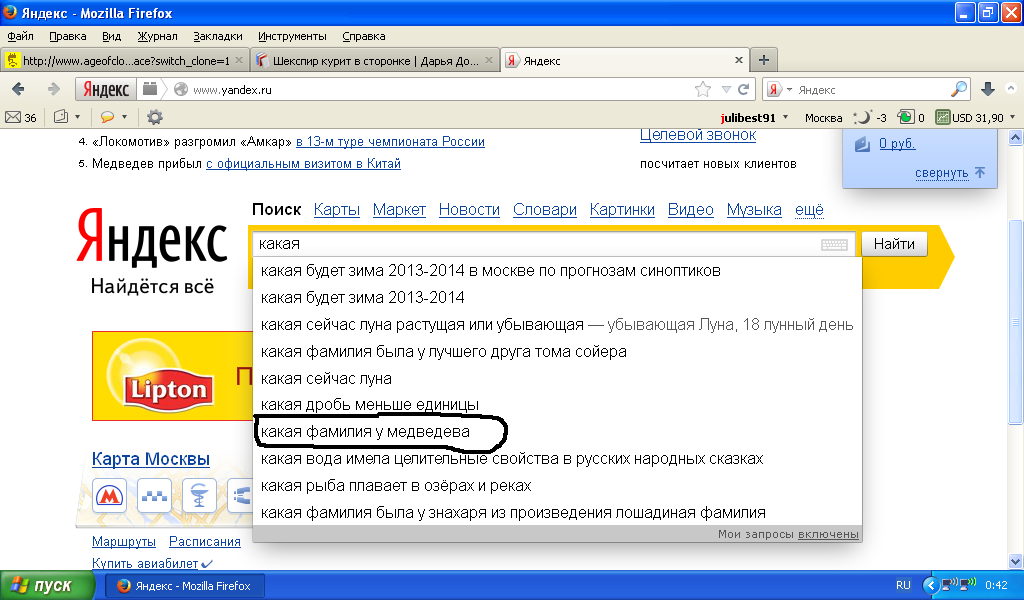
Task: Go forward with the forward arrow
Action: point(54,89)
